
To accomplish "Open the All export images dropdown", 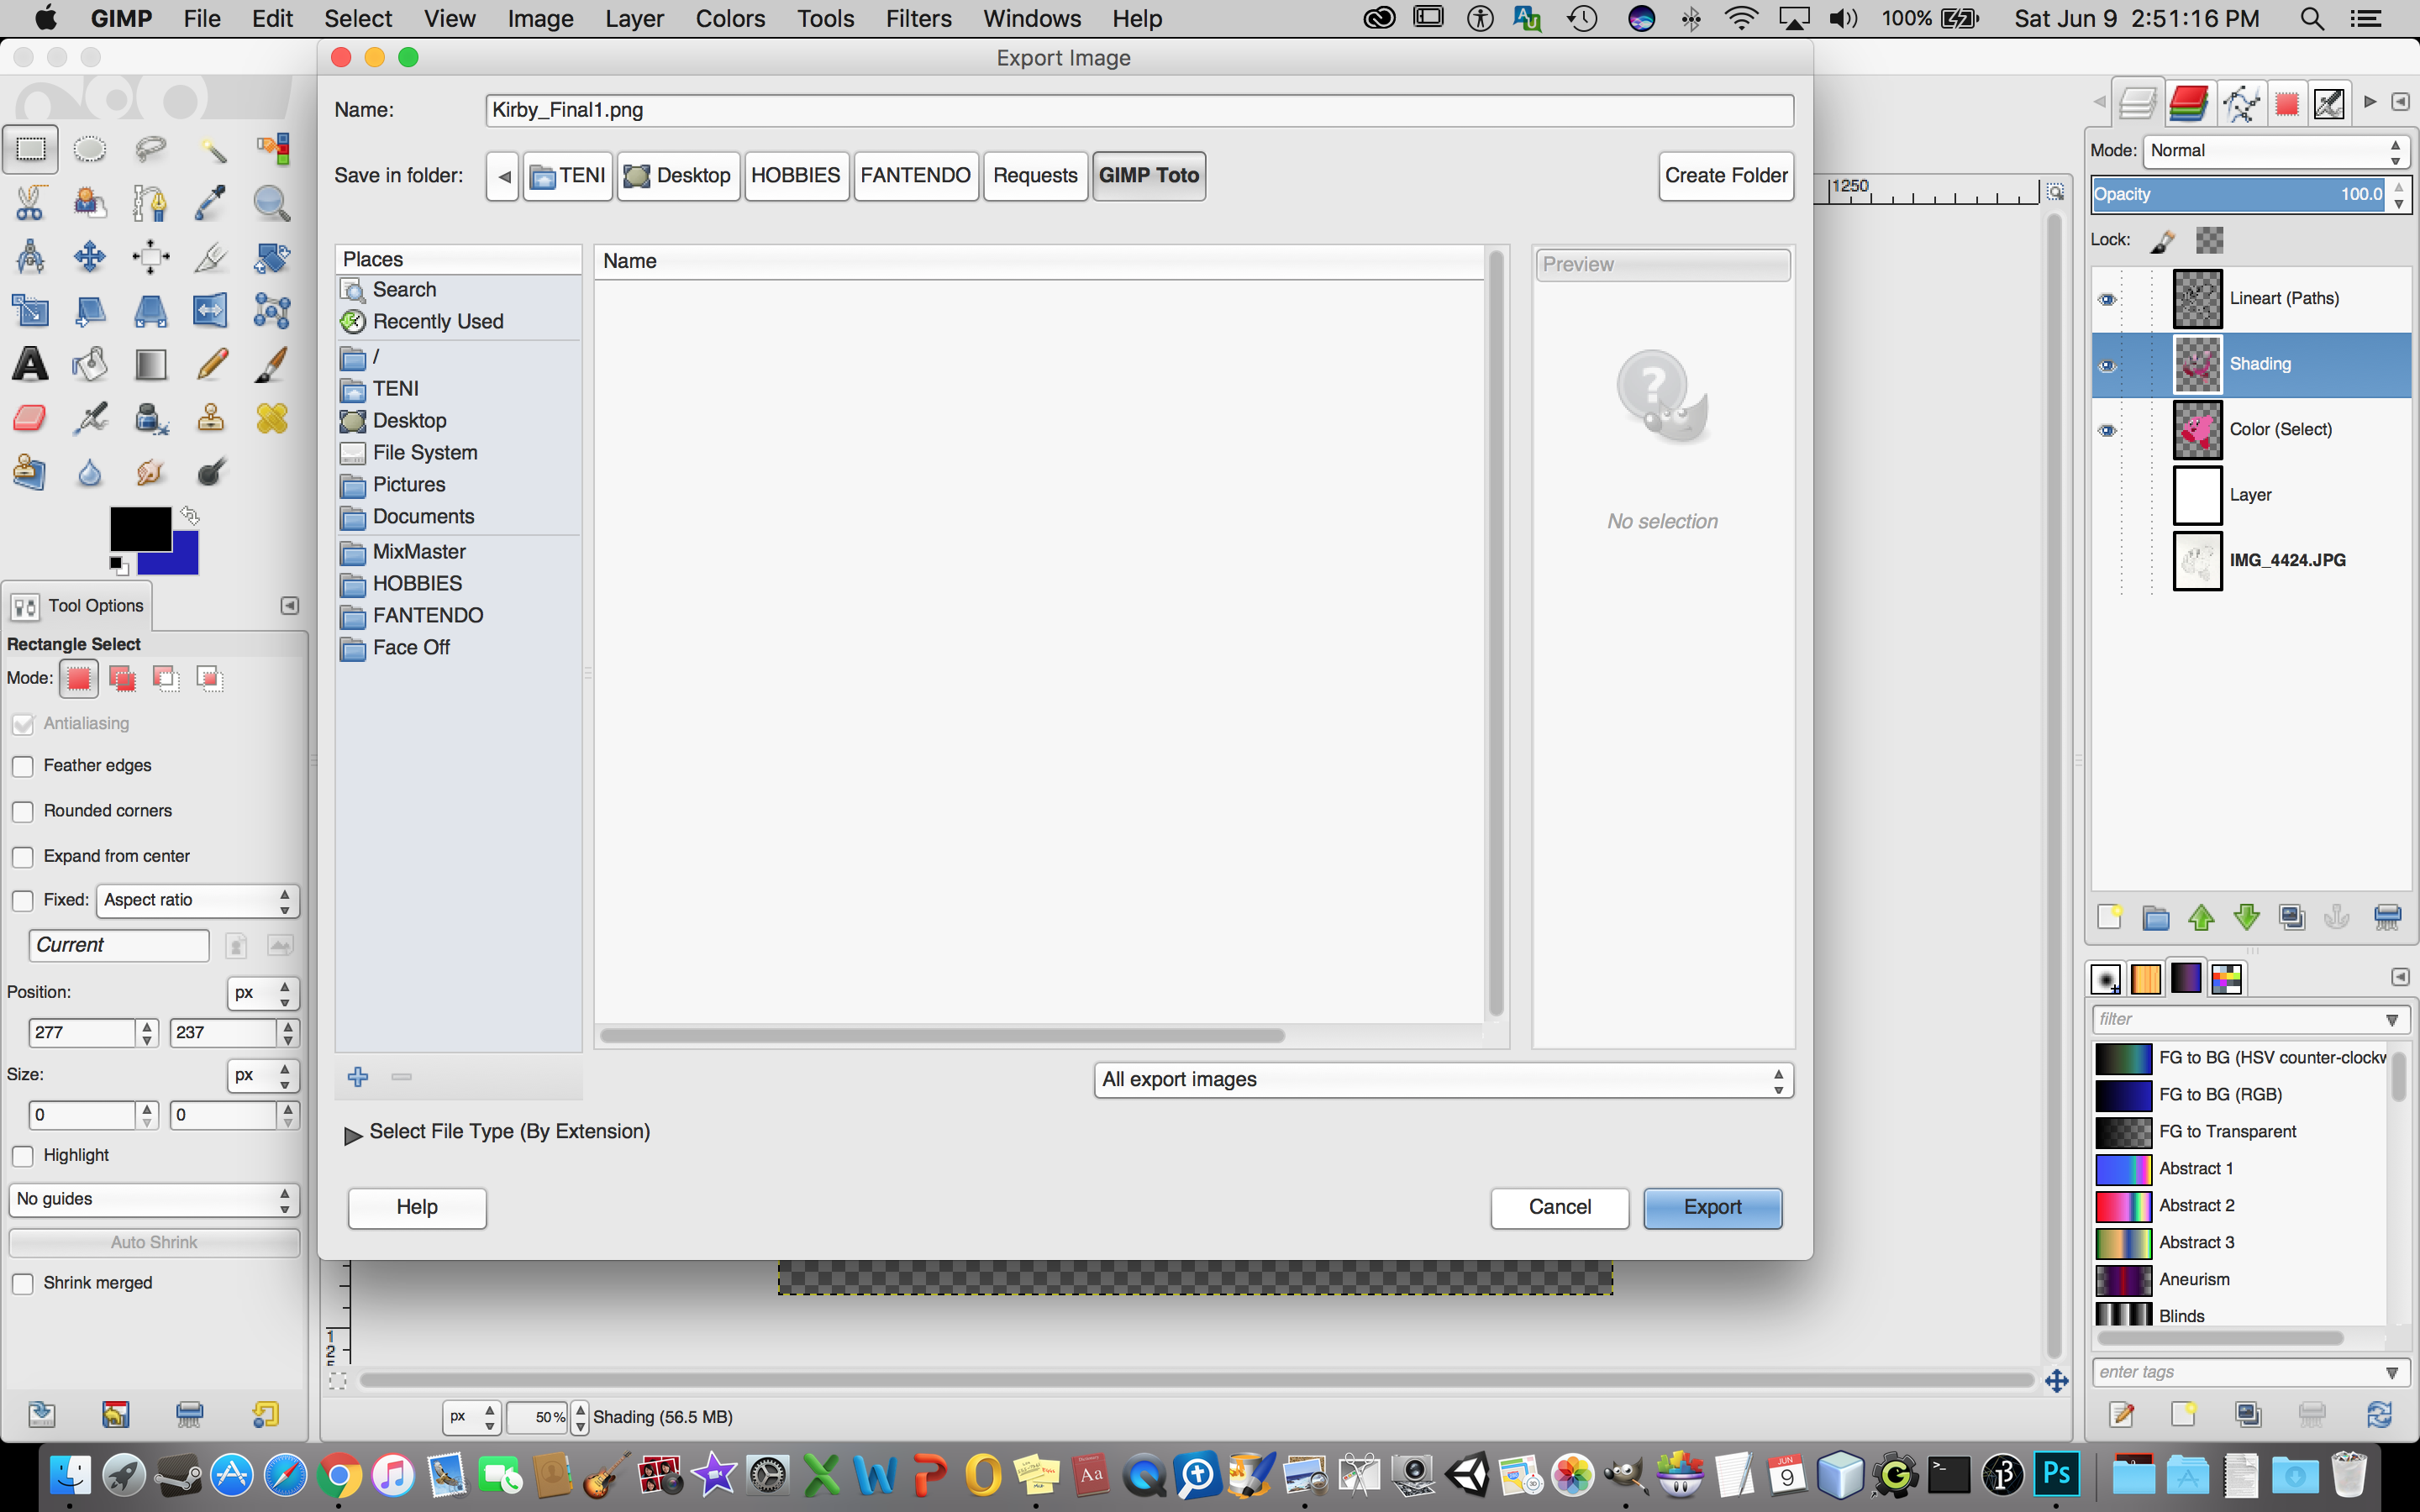I will [x=1442, y=1080].
